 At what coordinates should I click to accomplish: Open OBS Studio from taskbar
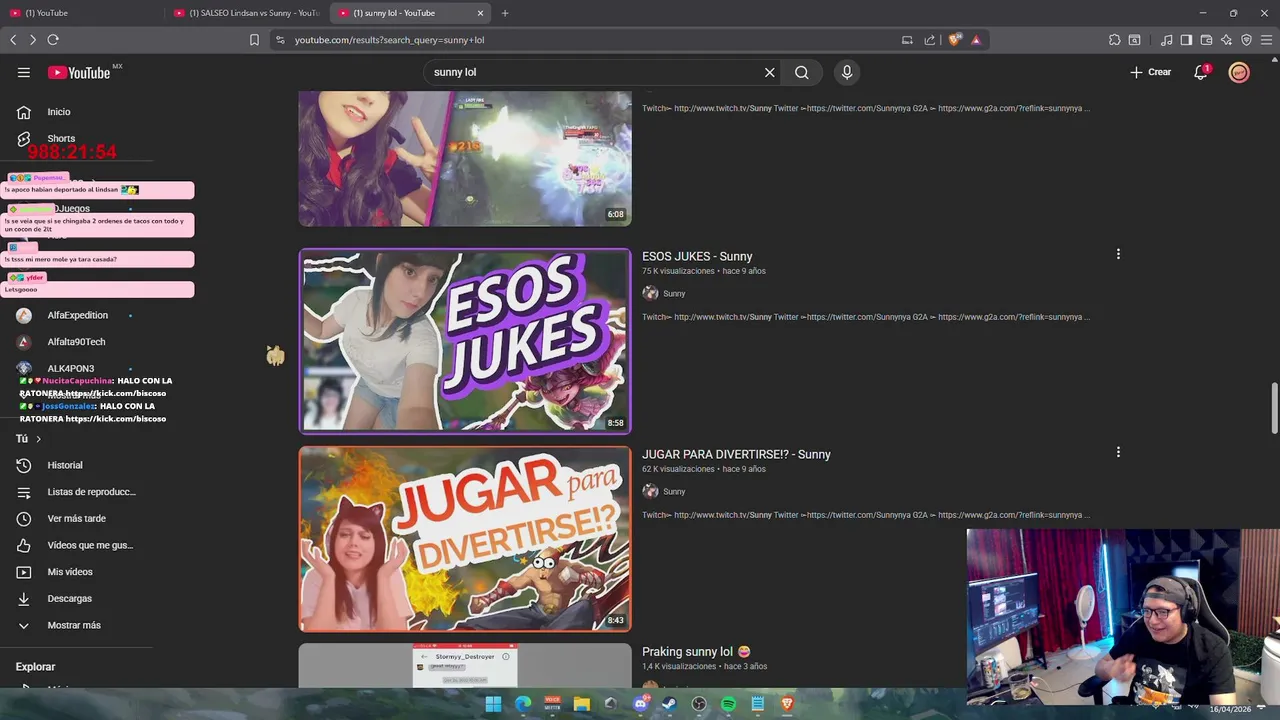699,704
